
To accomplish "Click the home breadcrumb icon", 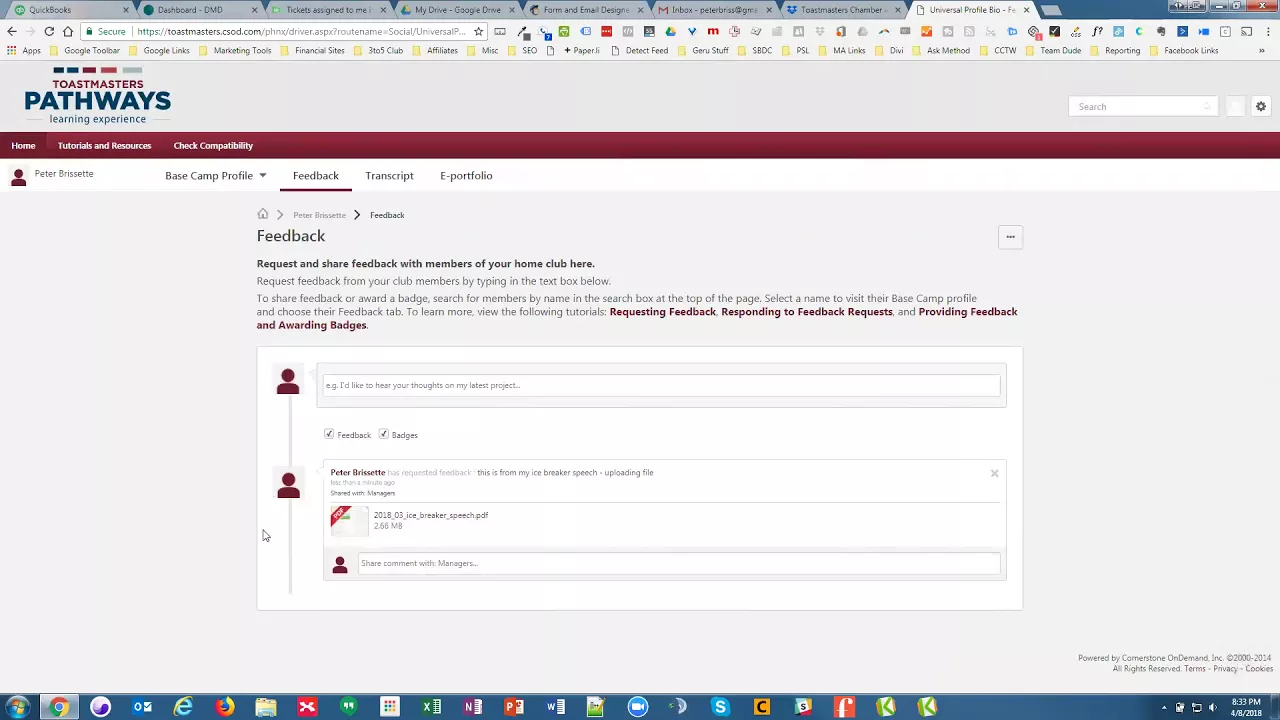I will pyautogui.click(x=263, y=214).
